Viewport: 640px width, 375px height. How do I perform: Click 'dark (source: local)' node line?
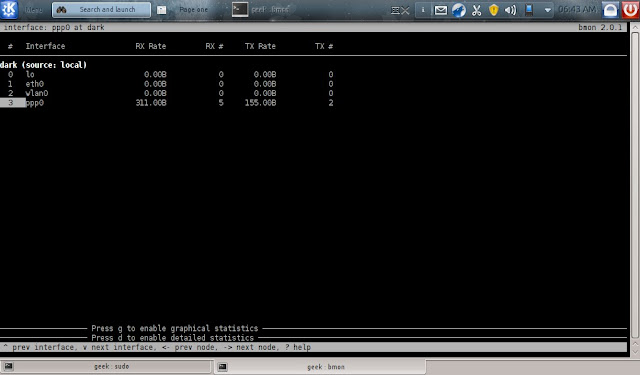point(43,65)
